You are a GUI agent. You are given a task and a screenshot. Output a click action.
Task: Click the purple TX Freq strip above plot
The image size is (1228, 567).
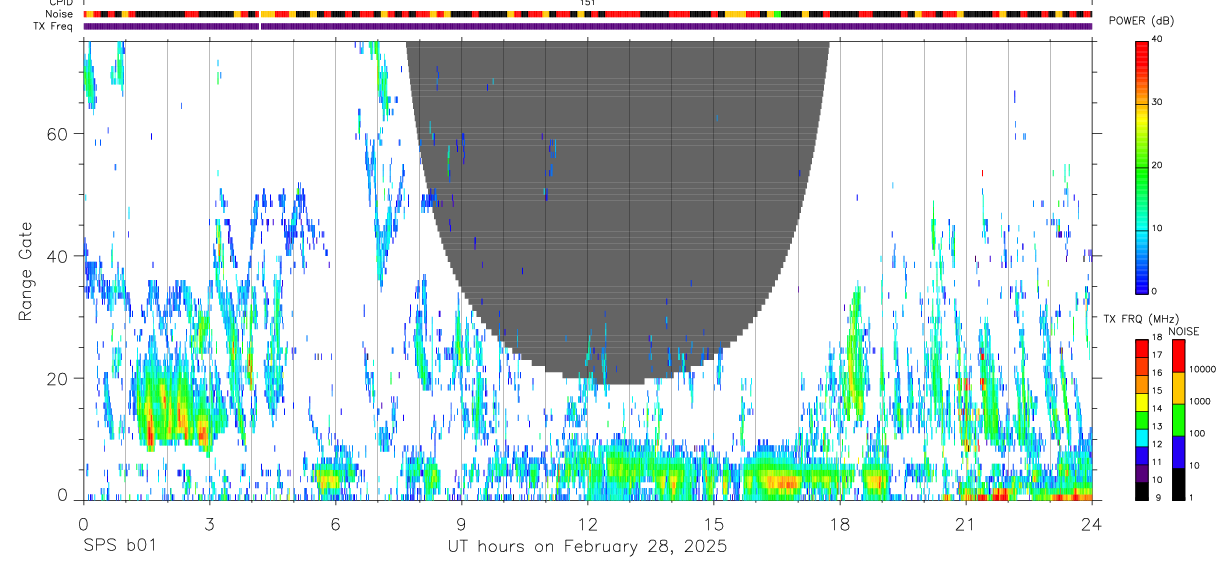pos(588,26)
